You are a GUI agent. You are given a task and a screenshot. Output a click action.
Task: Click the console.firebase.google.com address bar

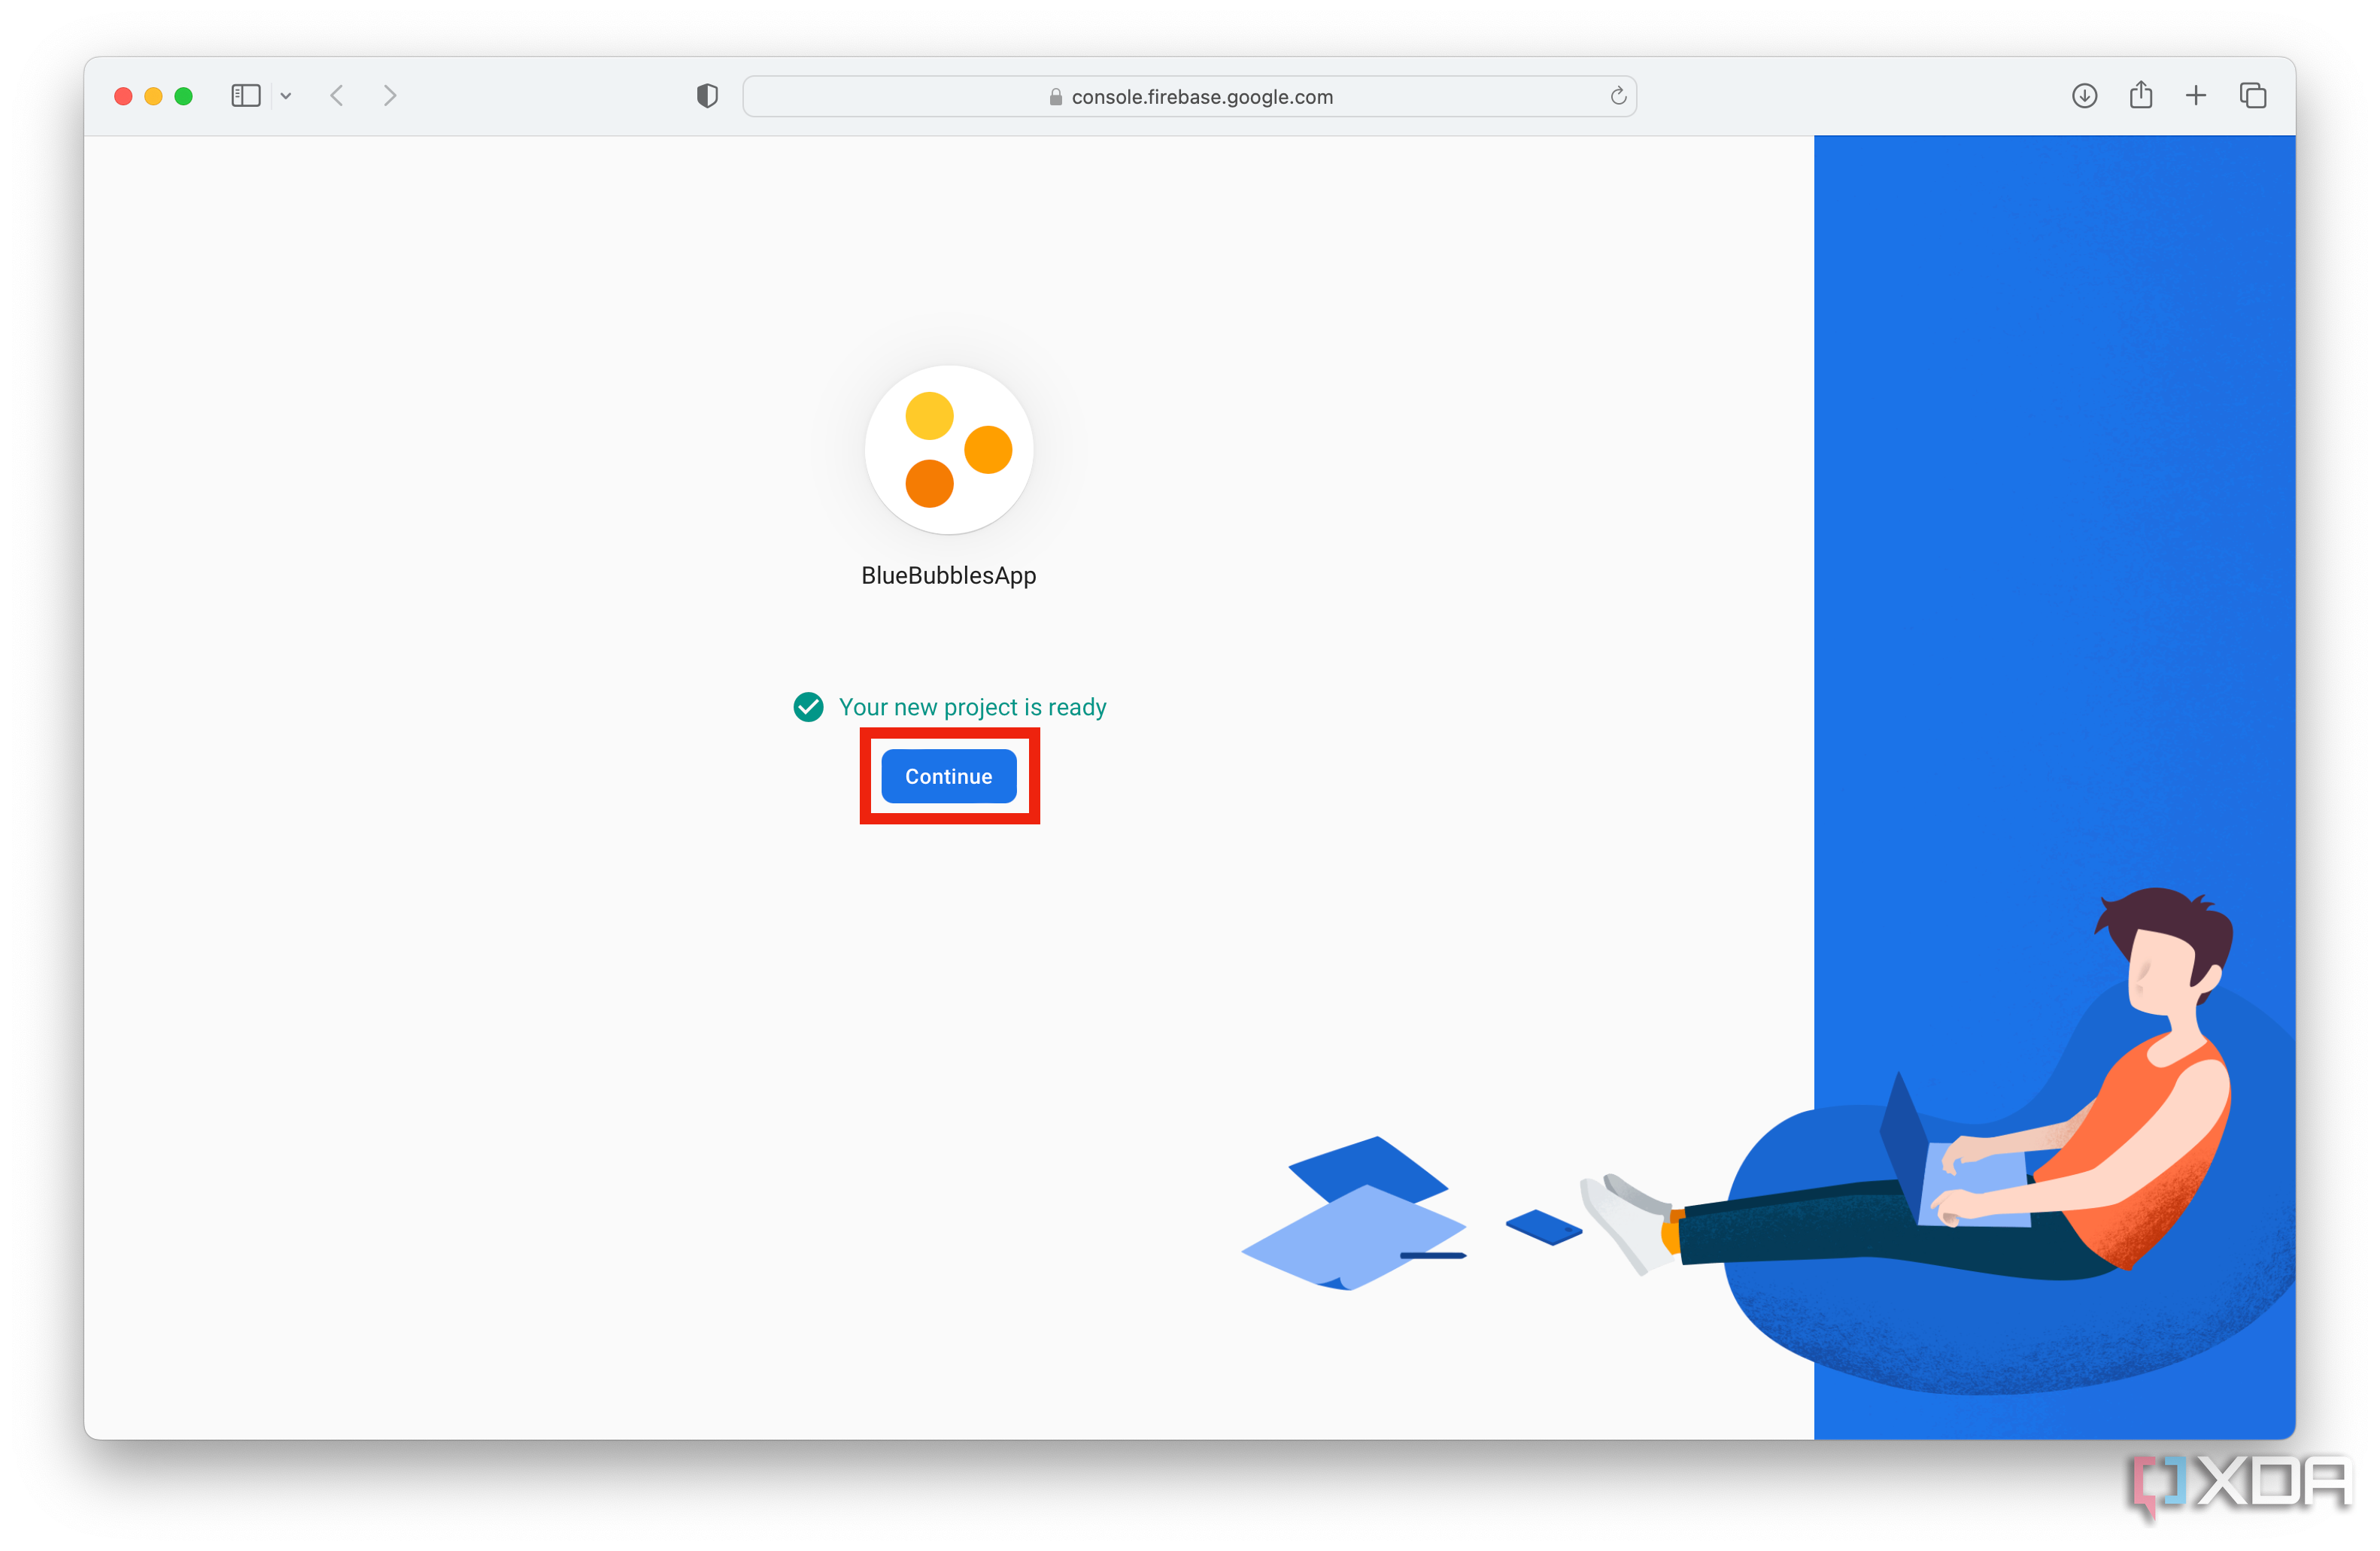click(1200, 97)
